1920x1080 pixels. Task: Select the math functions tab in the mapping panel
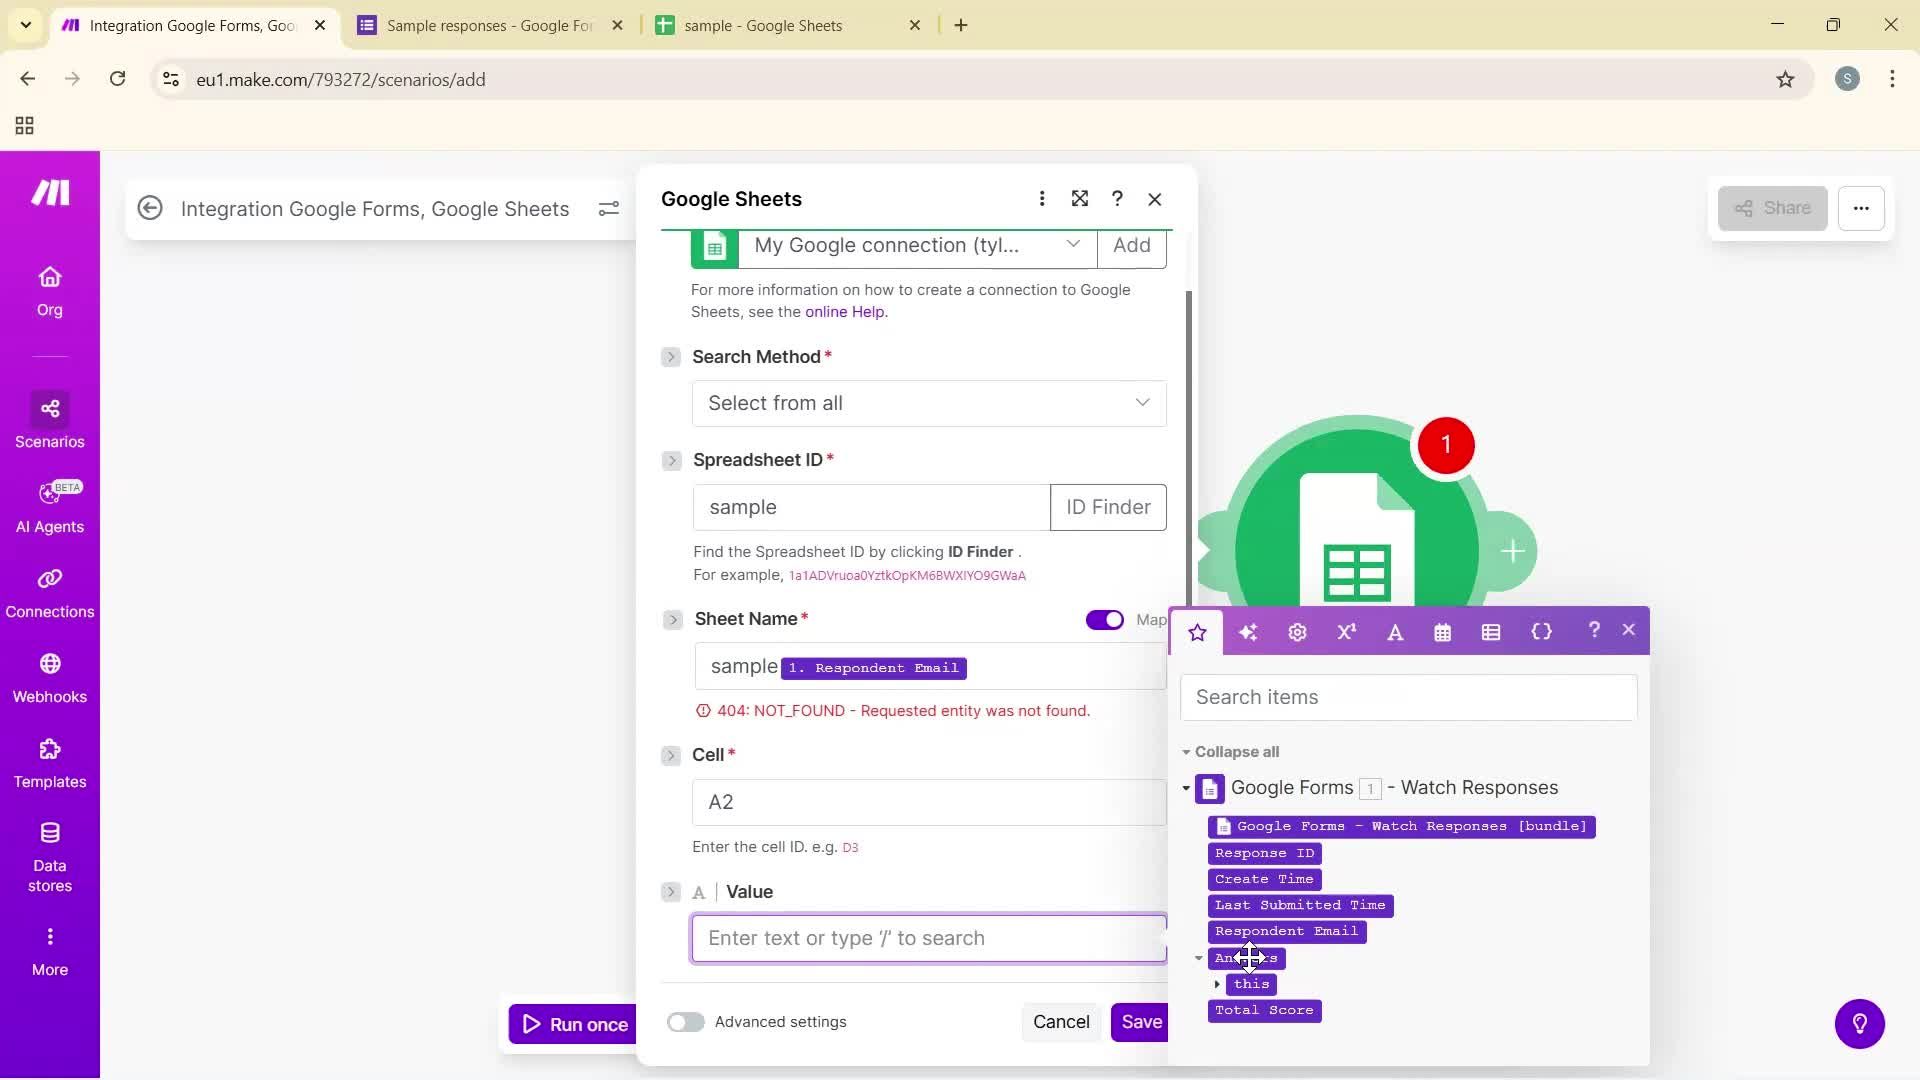tap(1346, 632)
